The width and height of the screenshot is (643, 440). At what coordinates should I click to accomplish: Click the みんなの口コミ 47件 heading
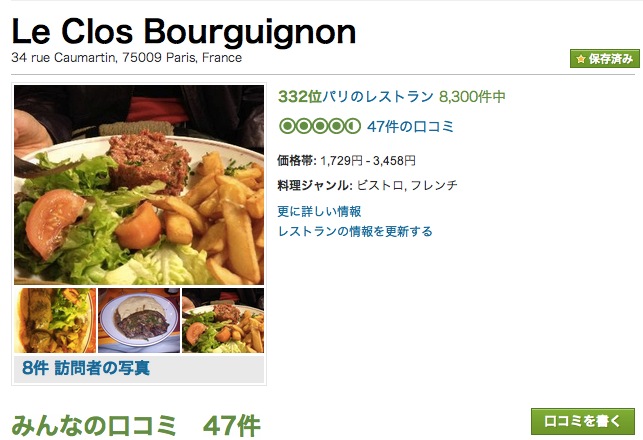click(x=136, y=426)
